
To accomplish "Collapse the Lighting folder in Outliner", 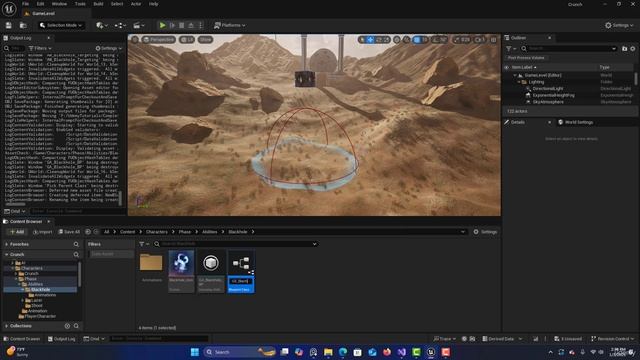I will (519, 82).
